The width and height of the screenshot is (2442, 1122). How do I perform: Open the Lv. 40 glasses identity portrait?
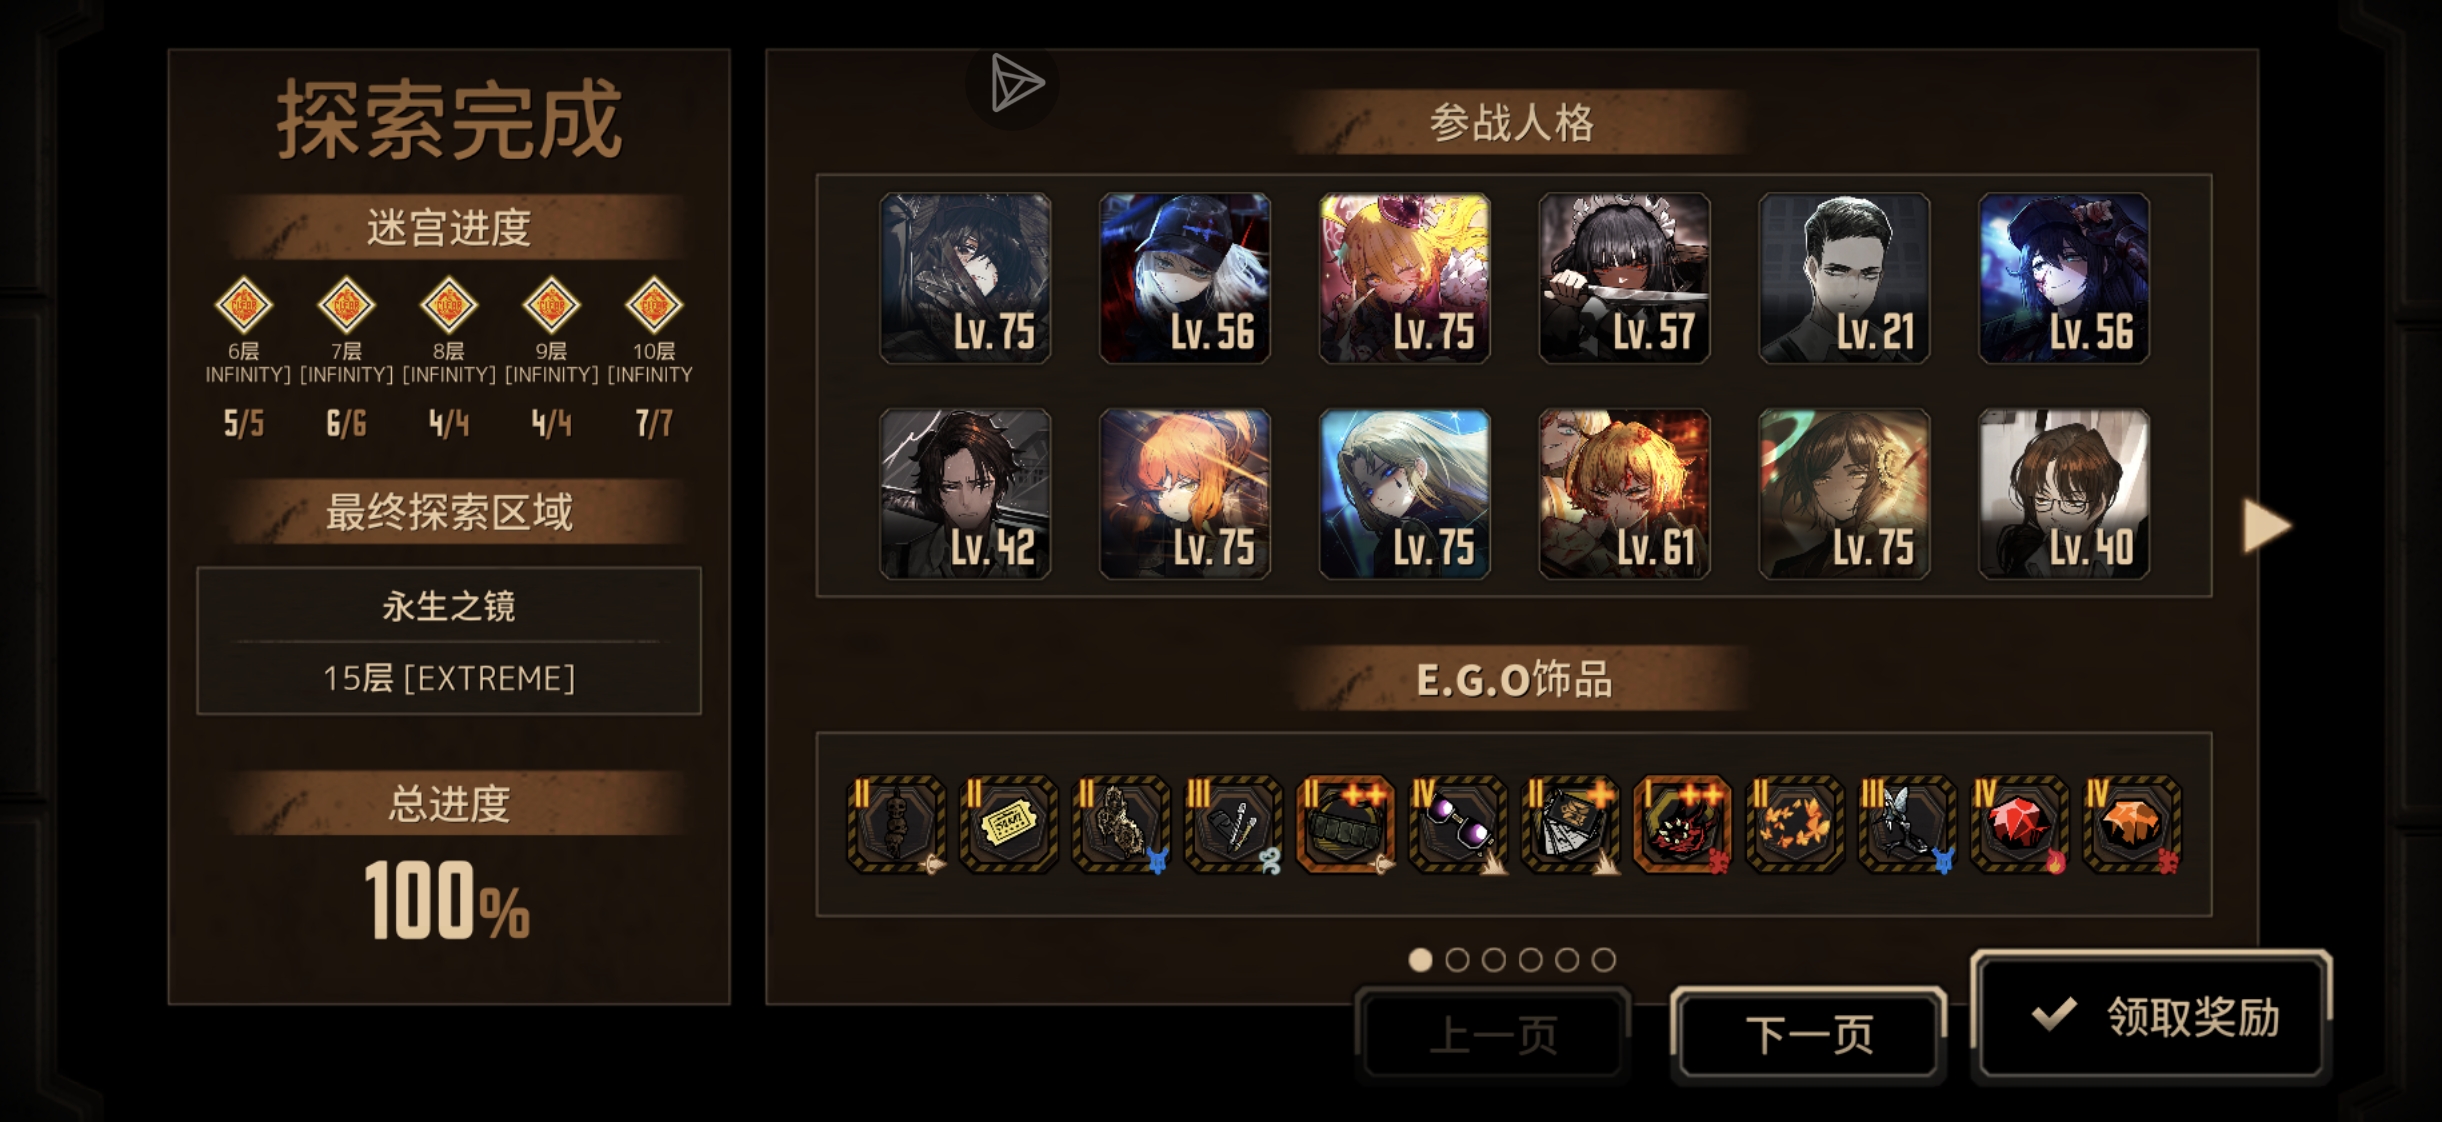2064,494
